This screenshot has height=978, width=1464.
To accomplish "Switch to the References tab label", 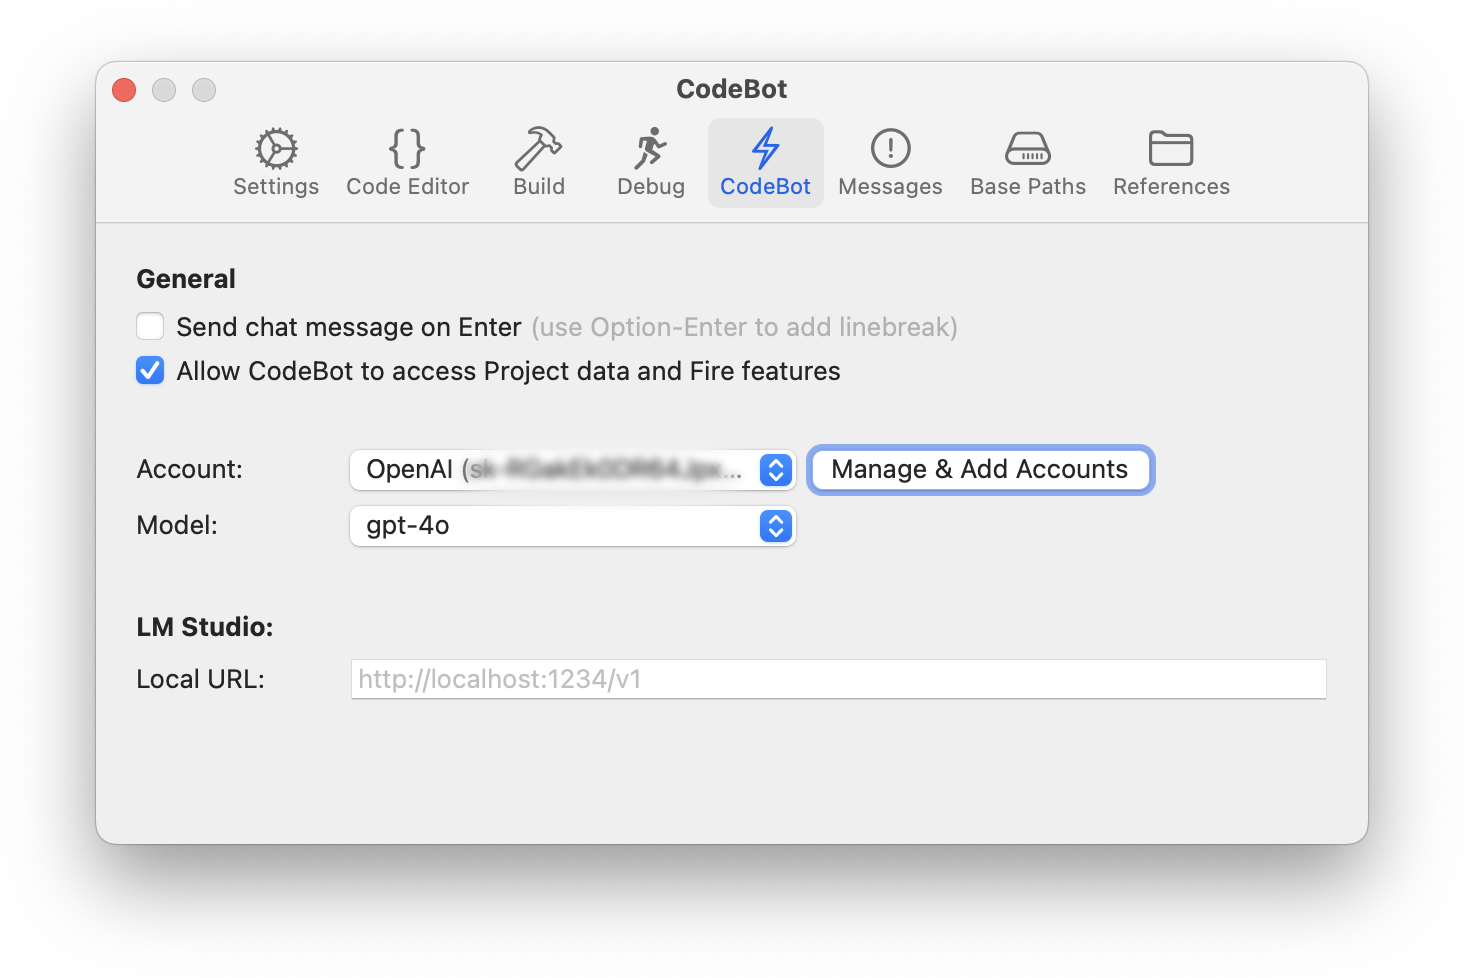I will tap(1171, 187).
